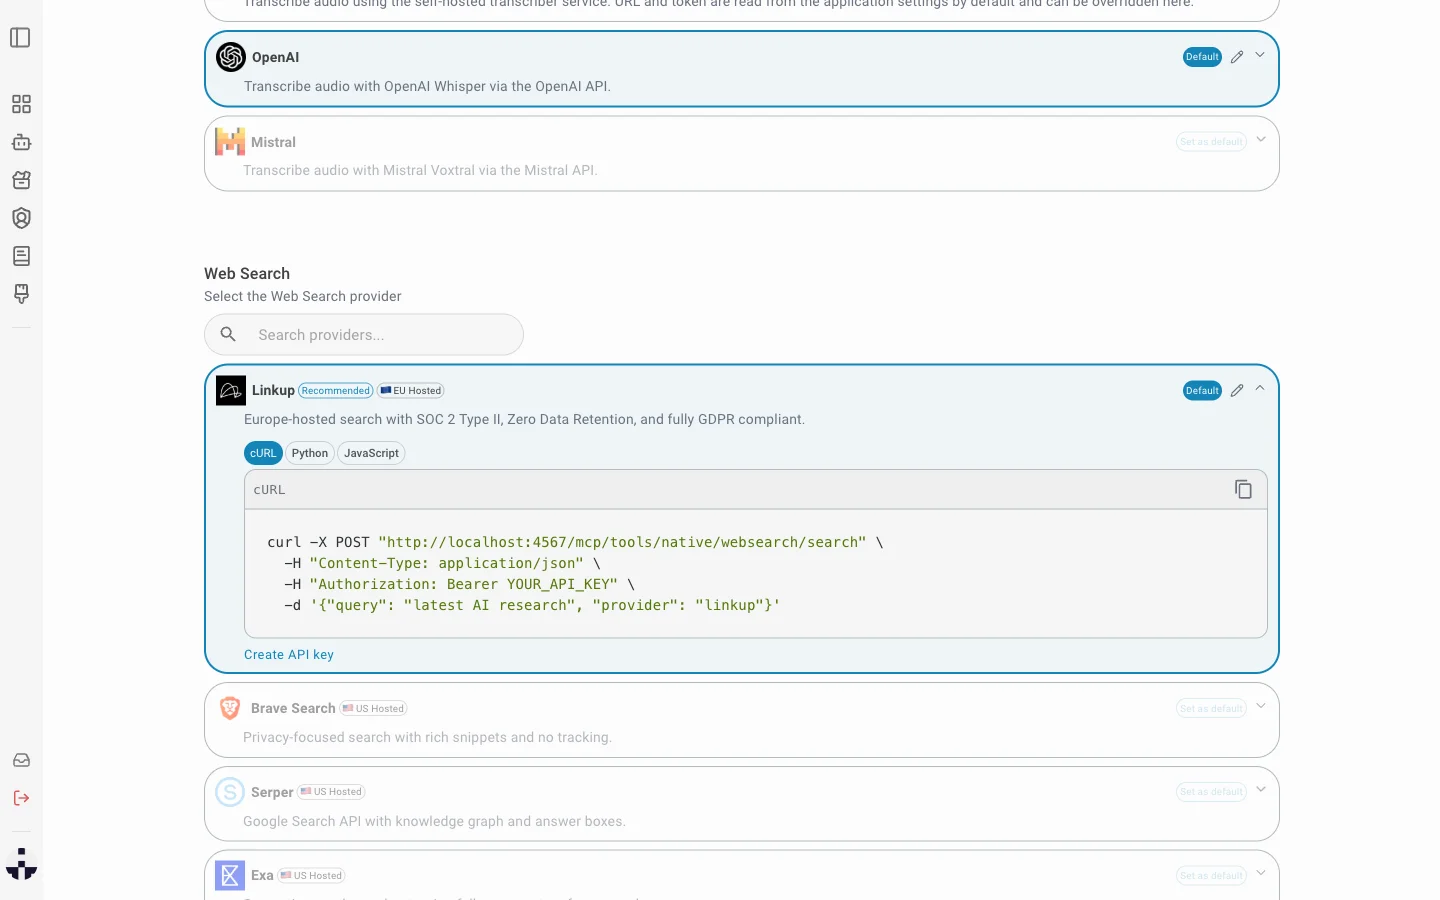Set Brave Search as default provider
This screenshot has height=900, width=1440.
(x=1211, y=708)
